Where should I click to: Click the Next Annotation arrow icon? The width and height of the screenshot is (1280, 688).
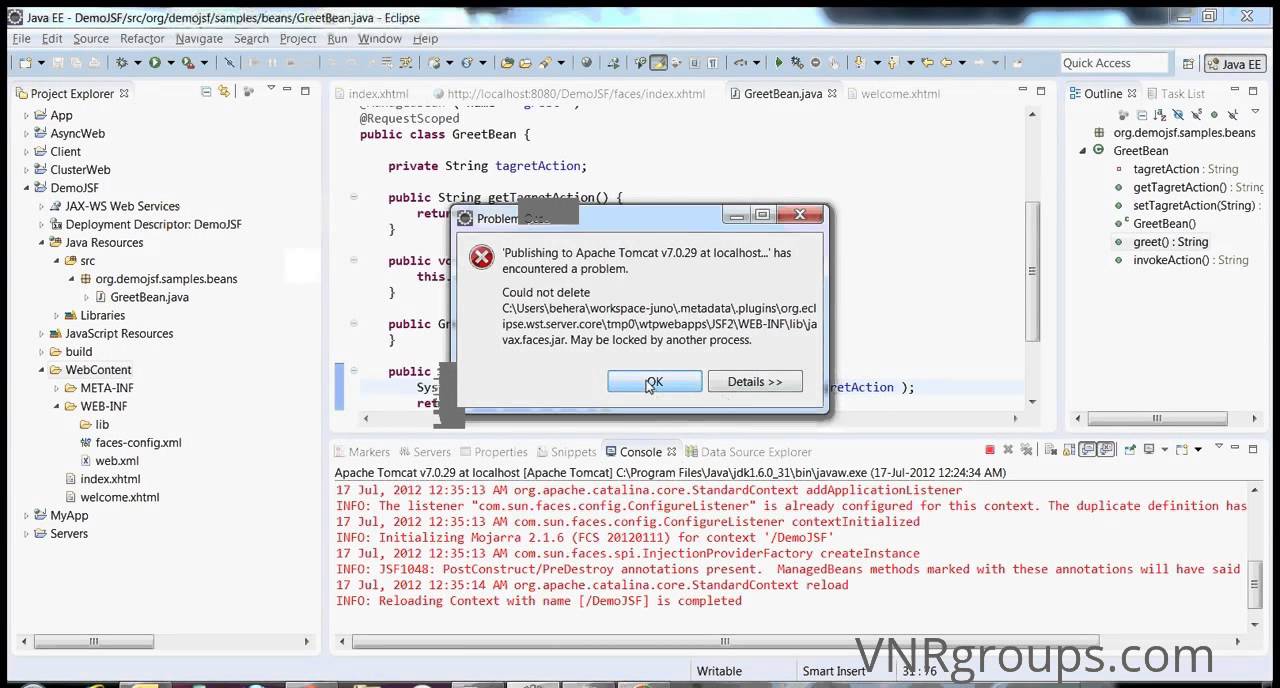[x=858, y=62]
